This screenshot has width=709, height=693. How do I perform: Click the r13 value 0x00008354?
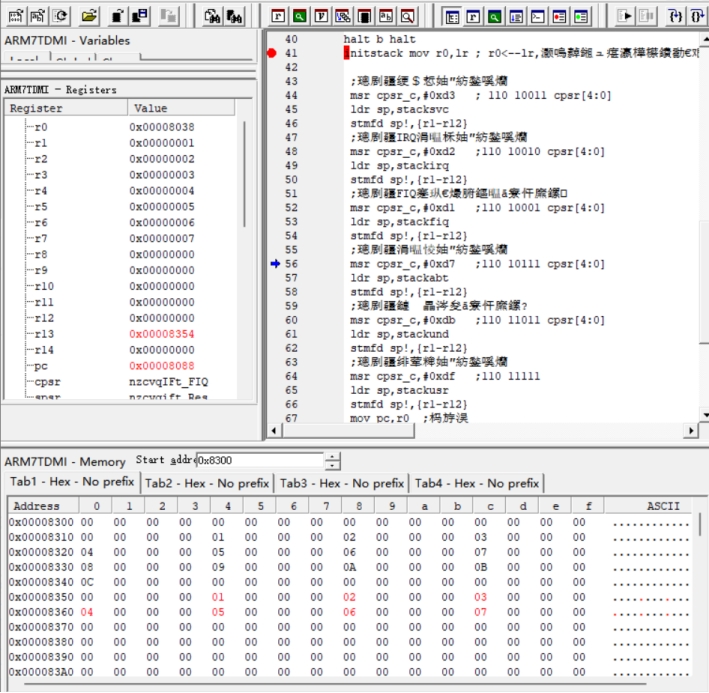coord(162,334)
